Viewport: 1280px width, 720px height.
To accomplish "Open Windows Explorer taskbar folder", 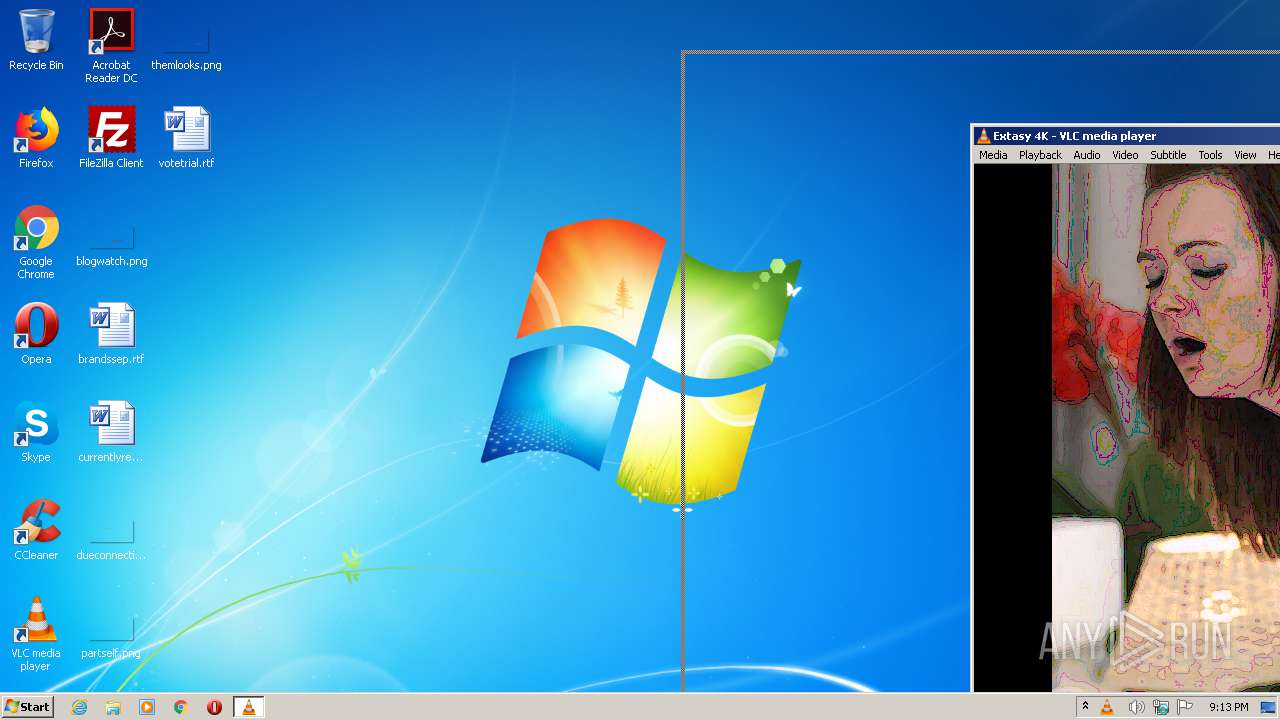I will (113, 707).
